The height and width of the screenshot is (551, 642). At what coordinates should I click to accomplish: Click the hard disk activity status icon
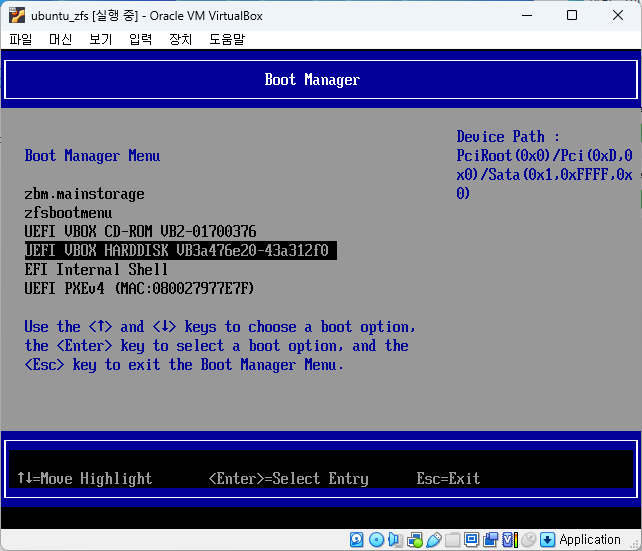[x=357, y=540]
